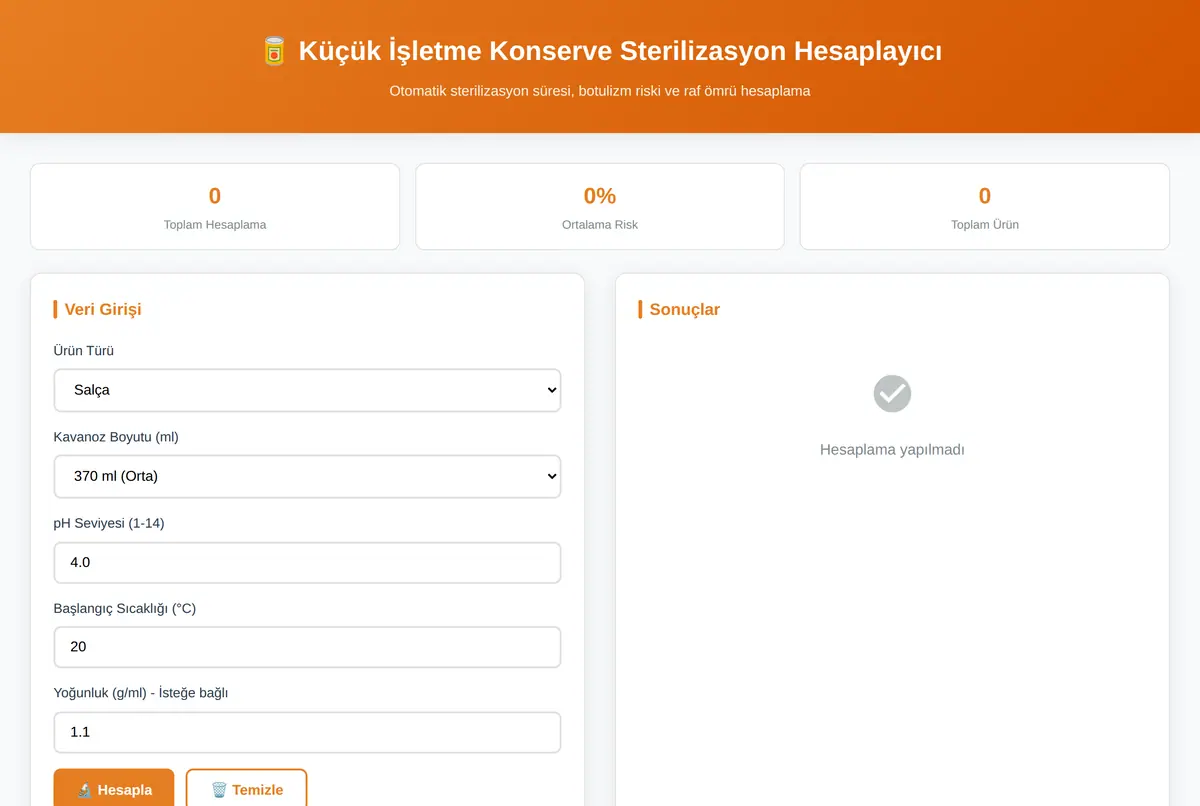
Task: Focus the pH Seviyesi input field
Action: [x=307, y=562]
